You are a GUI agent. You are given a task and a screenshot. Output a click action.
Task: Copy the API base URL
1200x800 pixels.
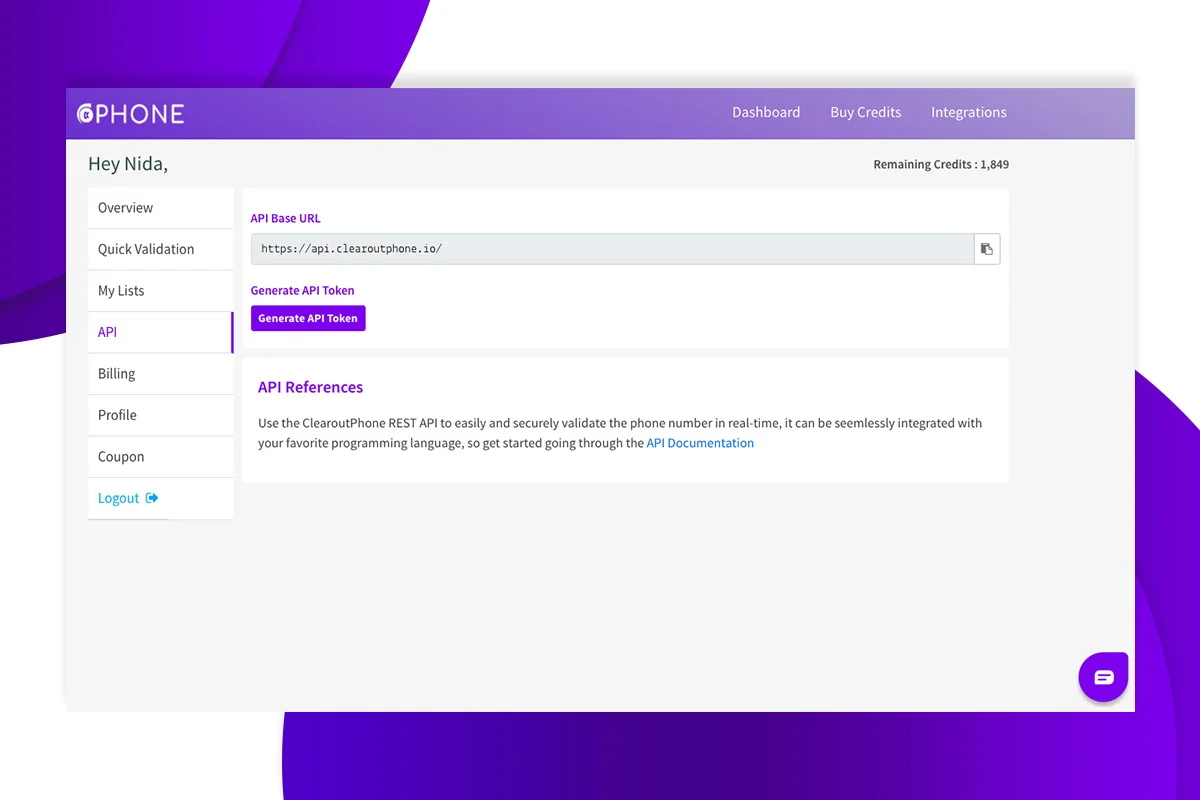[987, 249]
